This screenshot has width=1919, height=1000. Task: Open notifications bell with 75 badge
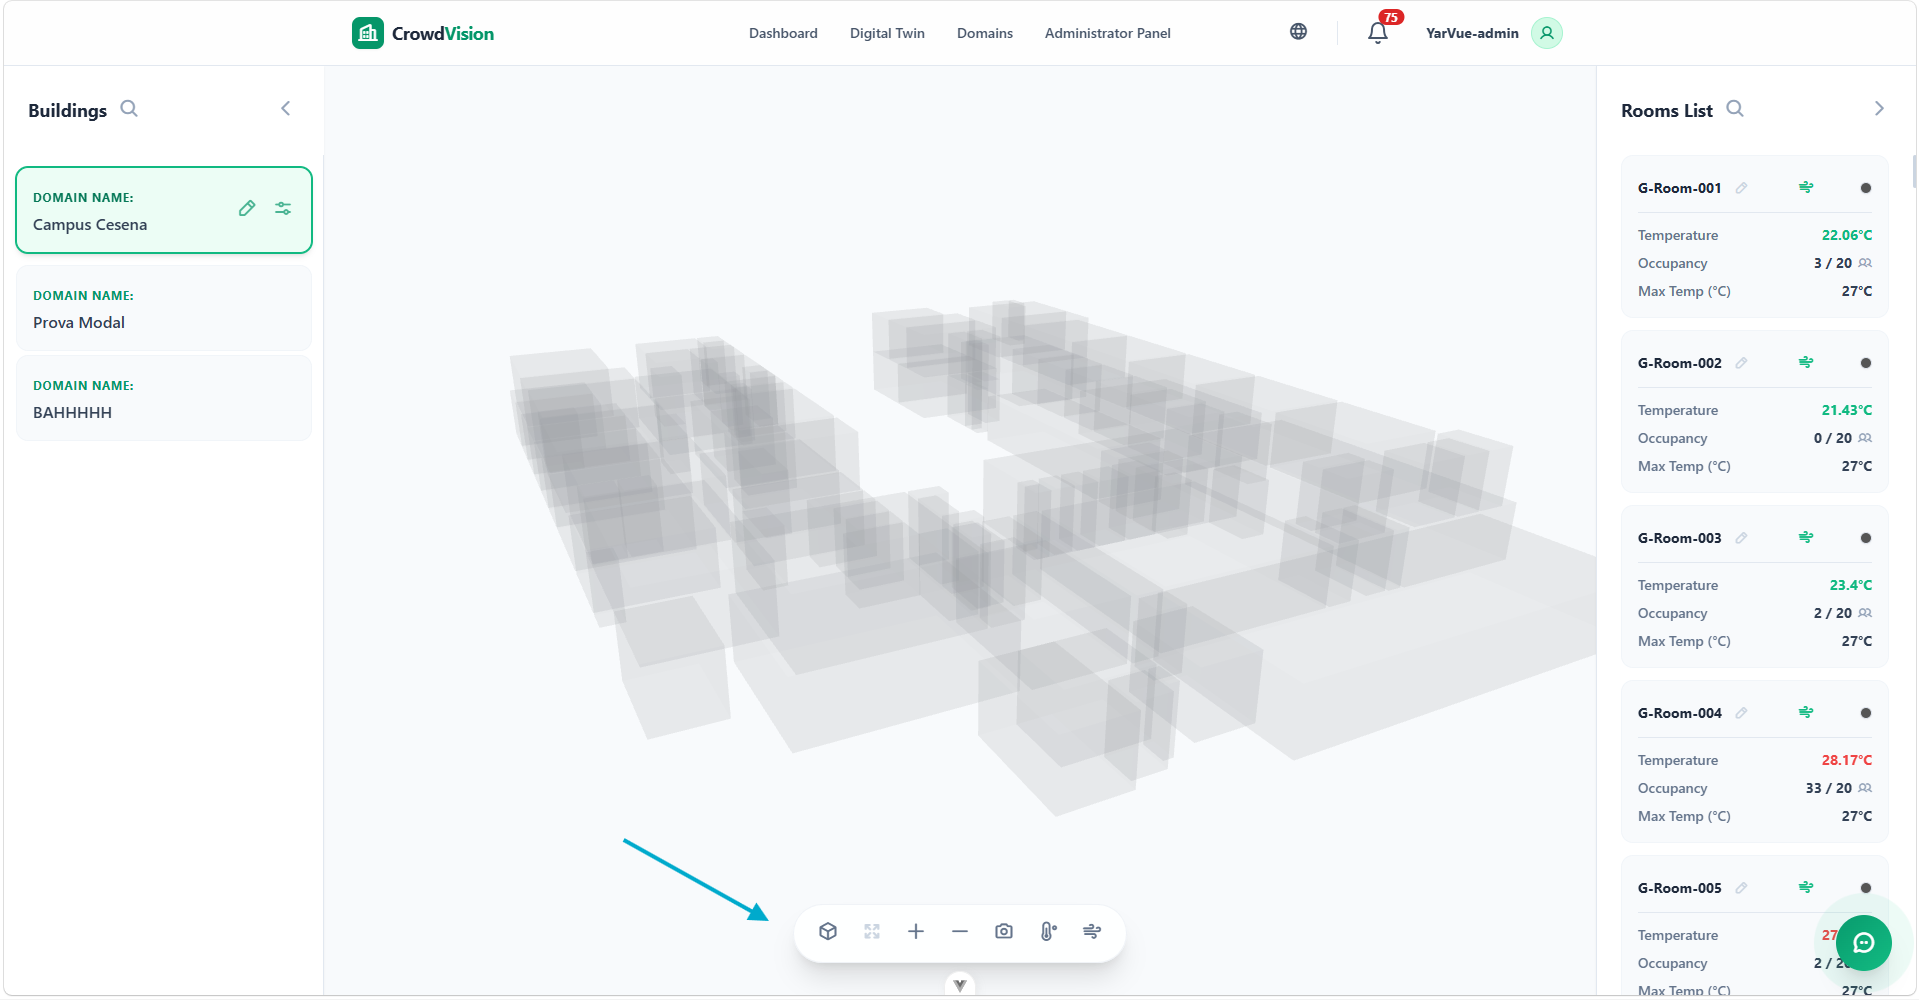coord(1378,32)
